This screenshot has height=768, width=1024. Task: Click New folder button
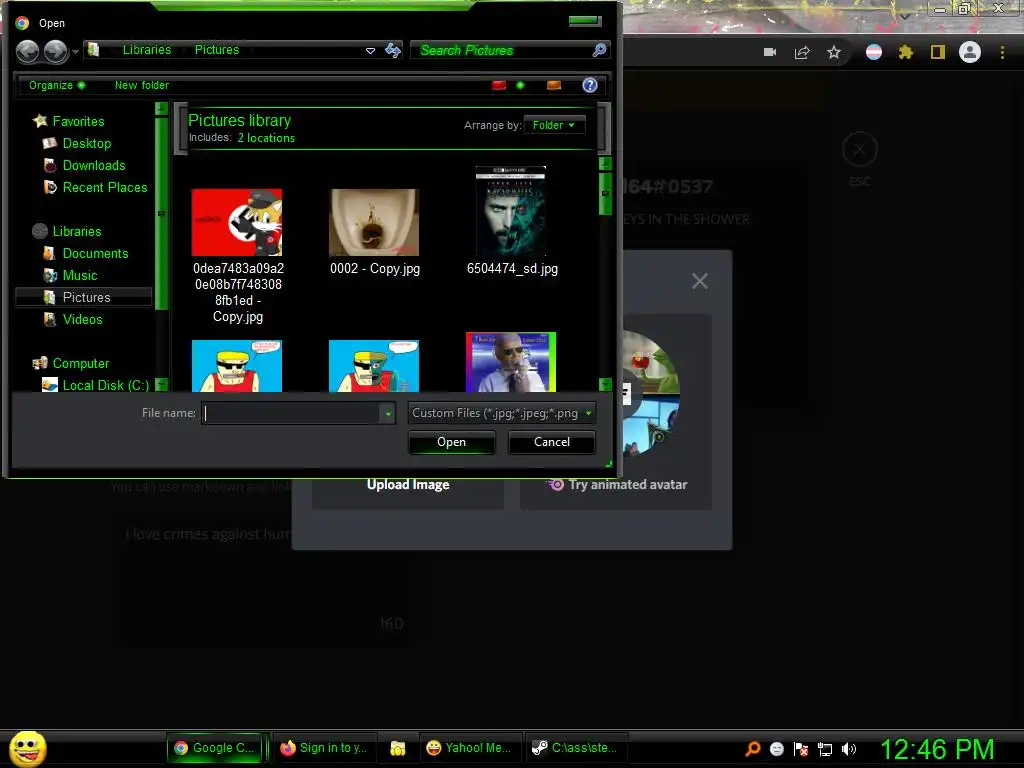[142, 85]
